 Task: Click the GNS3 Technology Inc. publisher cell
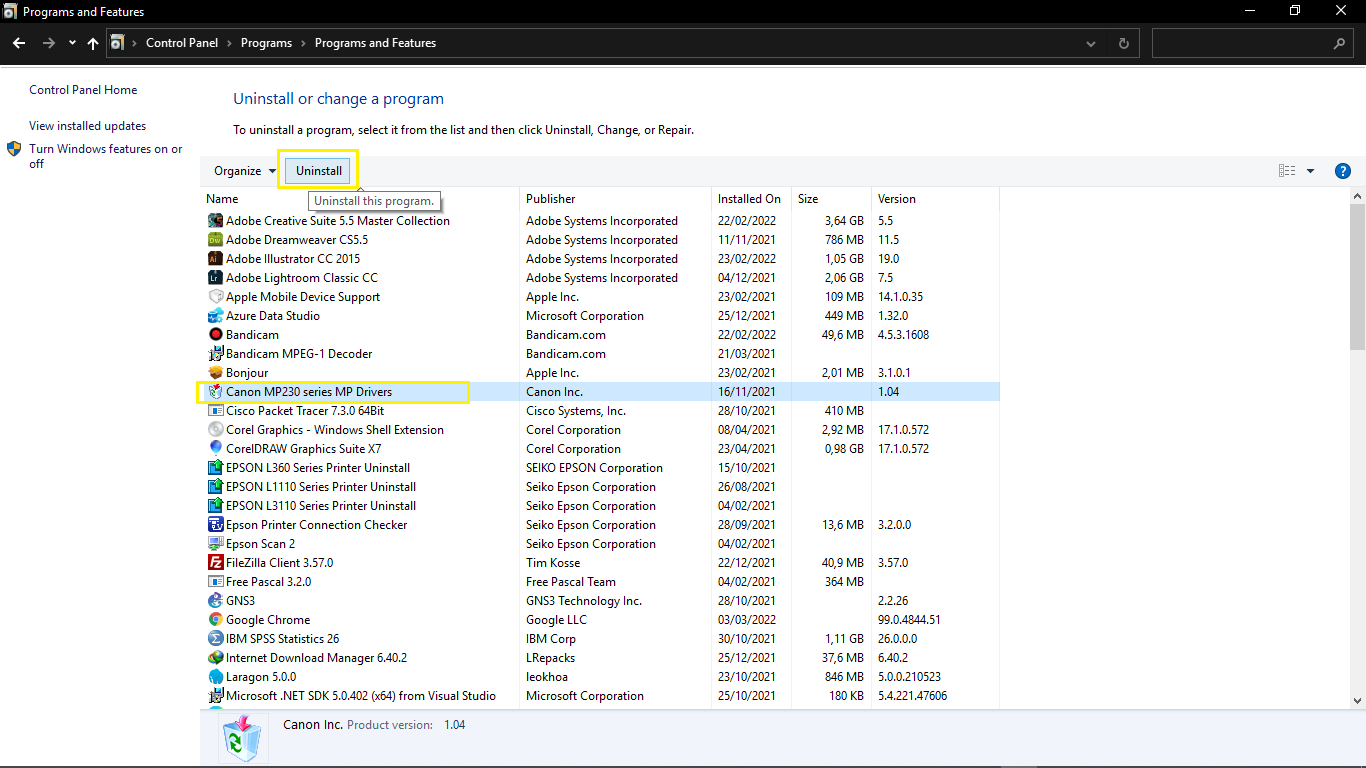[x=584, y=601]
